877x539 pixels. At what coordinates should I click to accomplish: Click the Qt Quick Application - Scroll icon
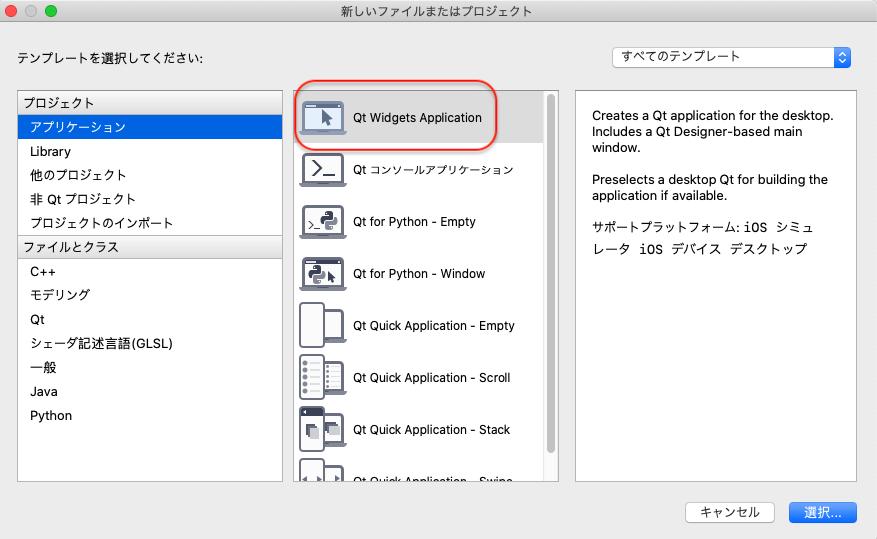pyautogui.click(x=323, y=377)
